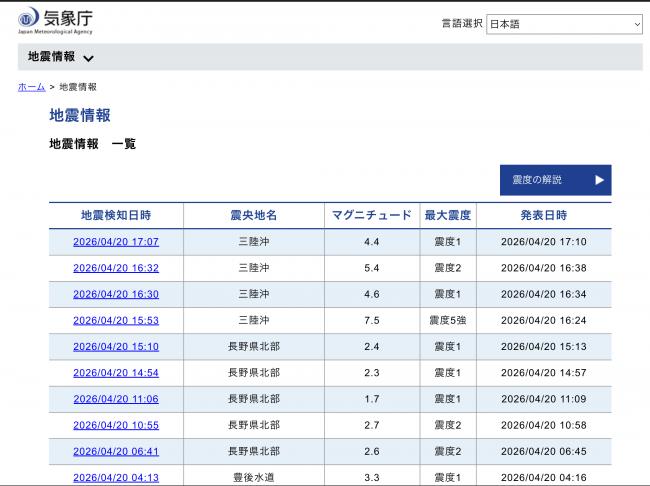Image resolution: width=650 pixels, height=486 pixels.
Task: Open earthquake entry 2026/04/20 16:32
Action: (116, 268)
